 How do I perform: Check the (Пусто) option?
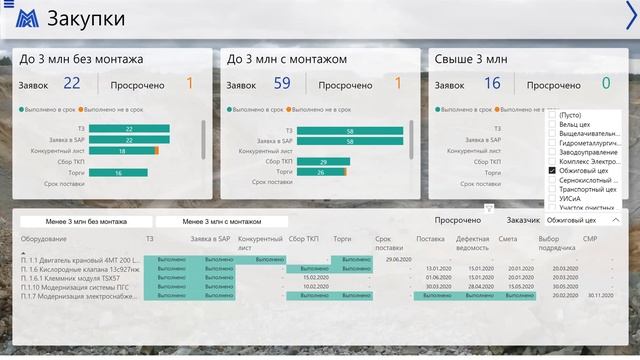point(552,115)
